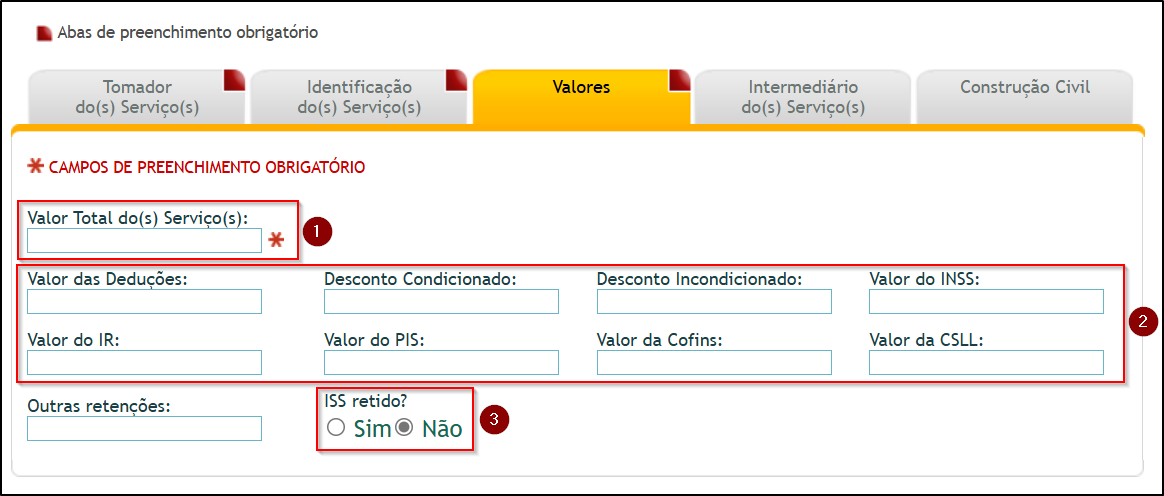Open the Tomador do(s) Serviço(s) tab
This screenshot has width=1164, height=496.
(137, 97)
